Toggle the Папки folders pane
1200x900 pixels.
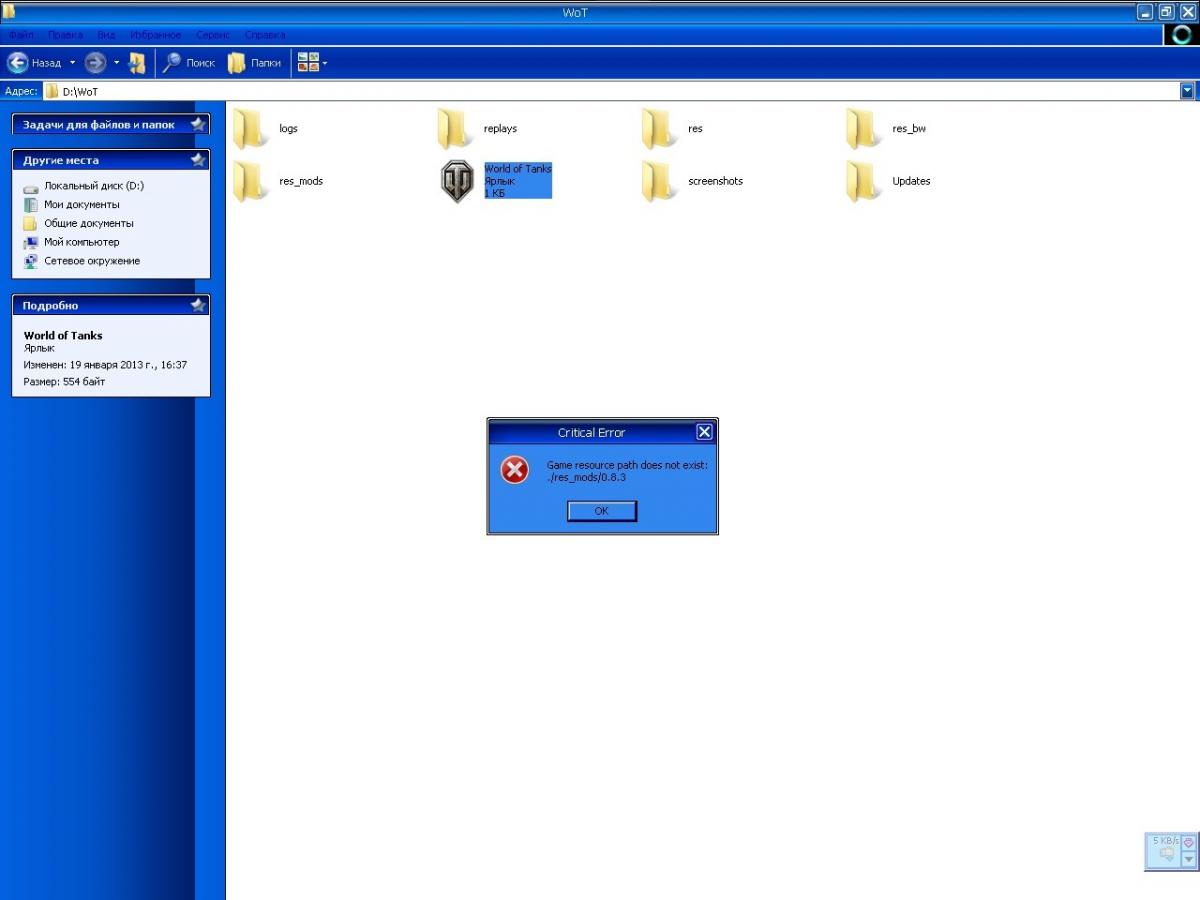(255, 62)
